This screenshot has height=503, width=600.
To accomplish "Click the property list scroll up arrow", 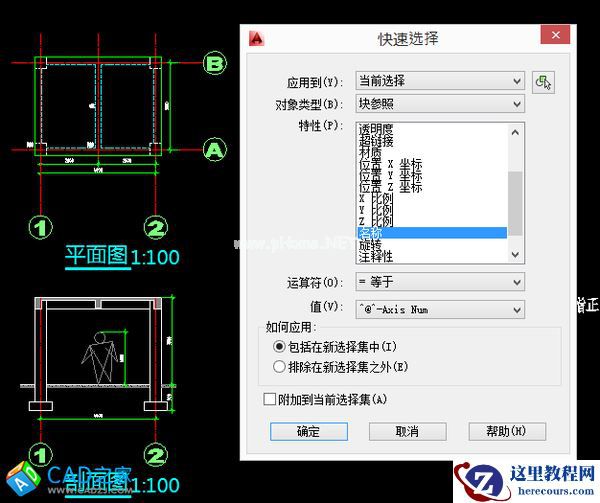I will point(515,132).
